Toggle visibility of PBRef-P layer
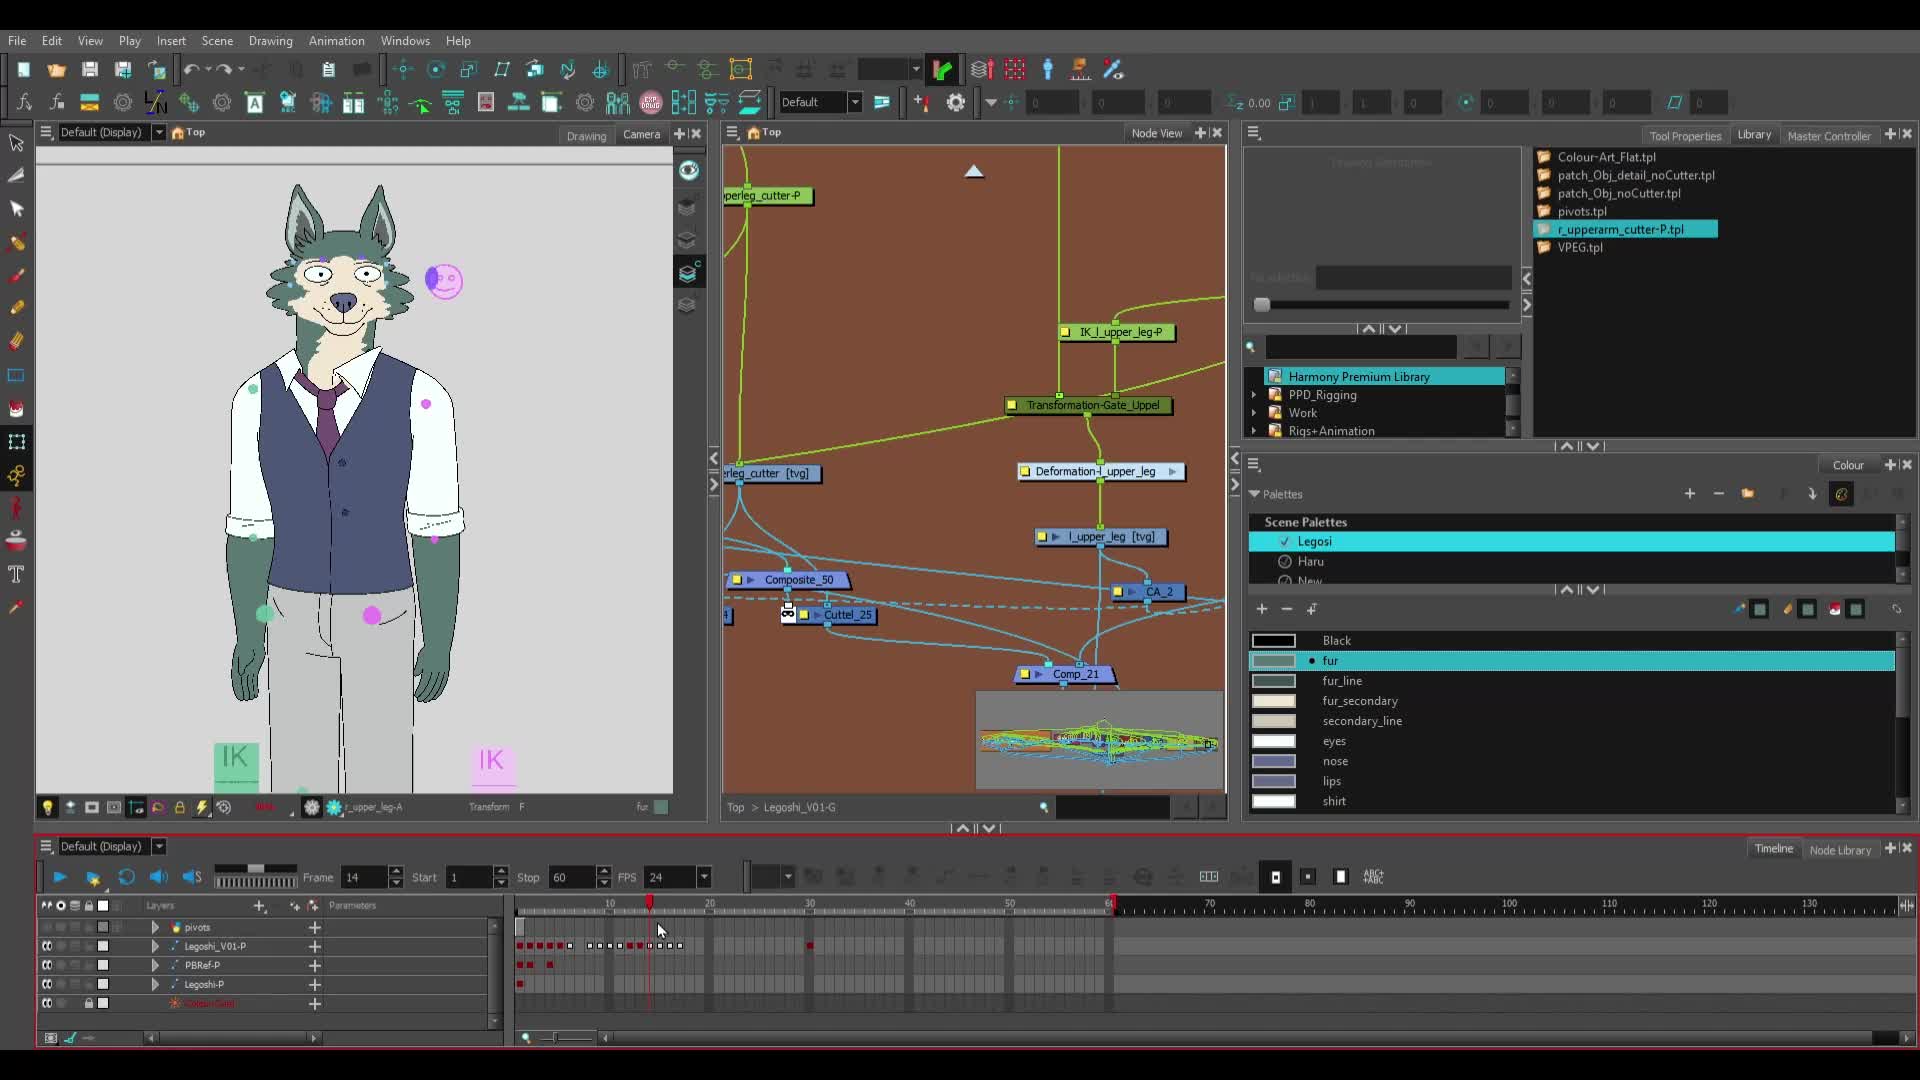This screenshot has width=1920, height=1080. 46,965
